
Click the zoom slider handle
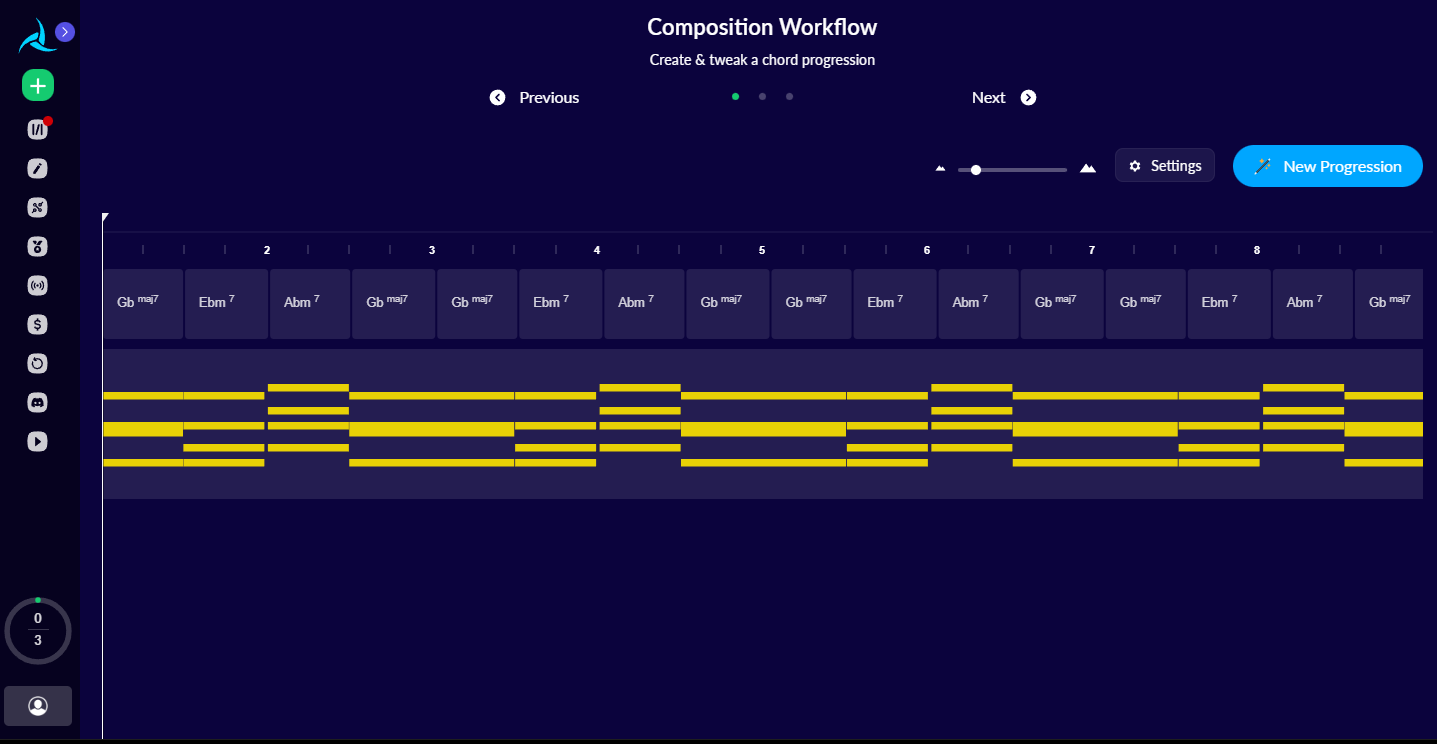tap(975, 169)
